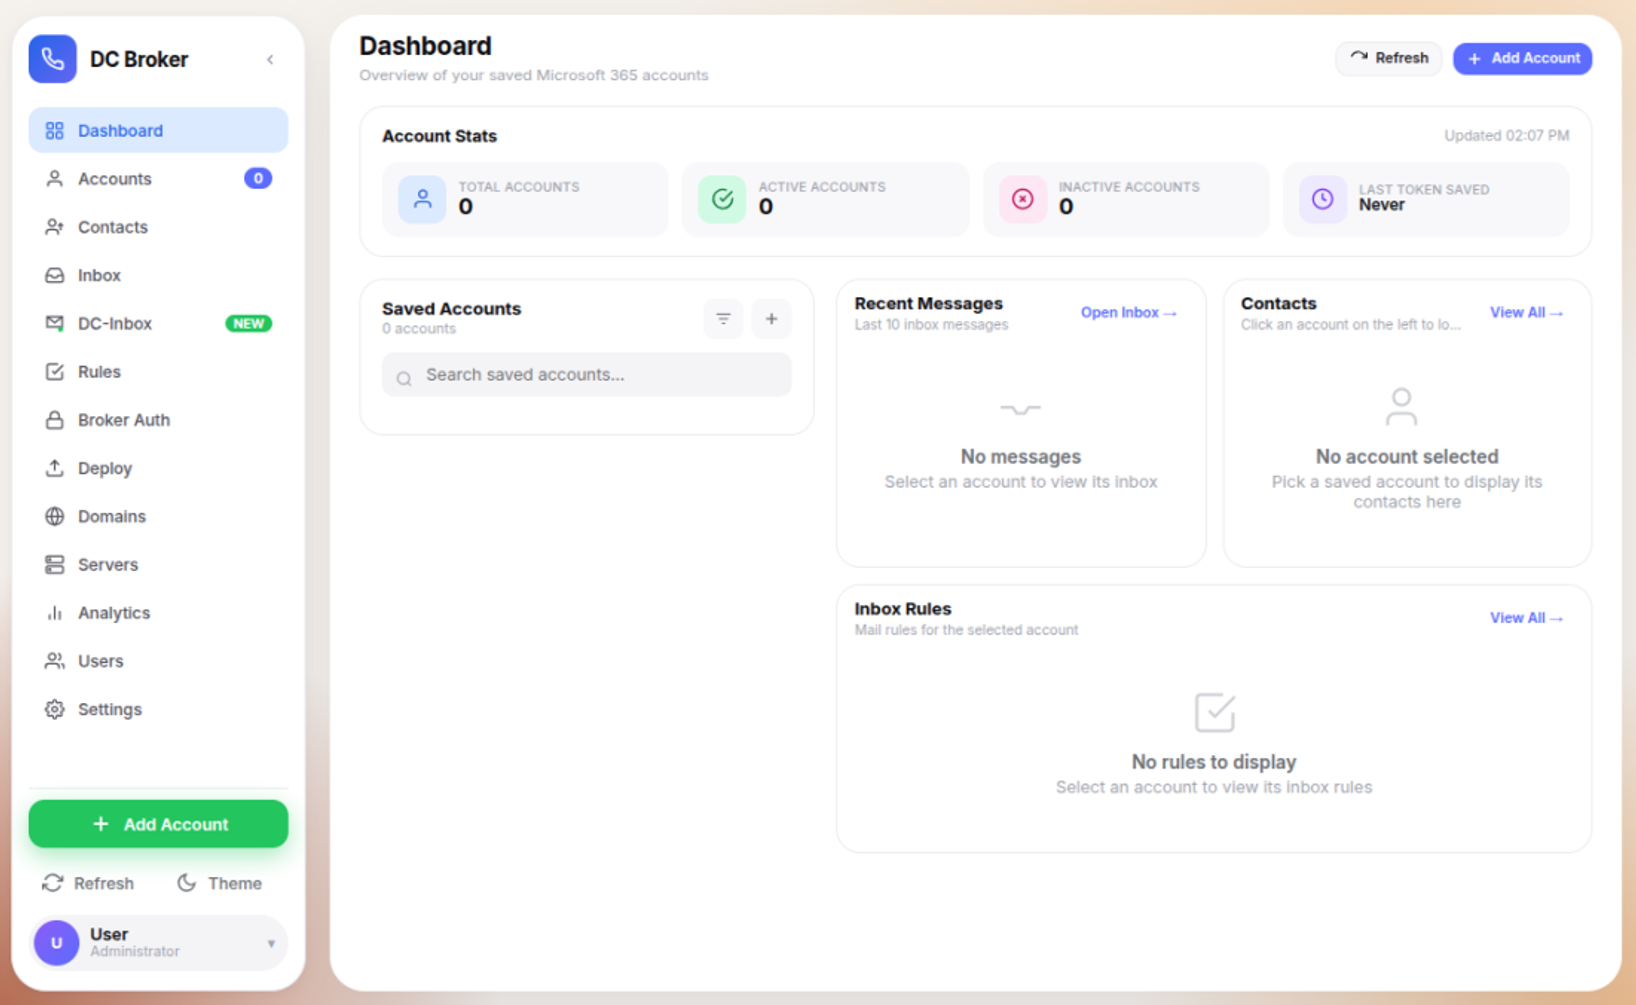The height and width of the screenshot is (1005, 1636).
Task: Click the Analytics bar chart icon
Action: coord(54,613)
